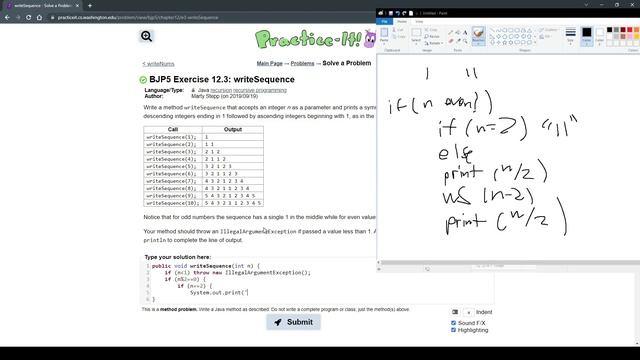
Task: Open the Select dropdown arrow in Paint
Action: pyautogui.click(x=416, y=44)
